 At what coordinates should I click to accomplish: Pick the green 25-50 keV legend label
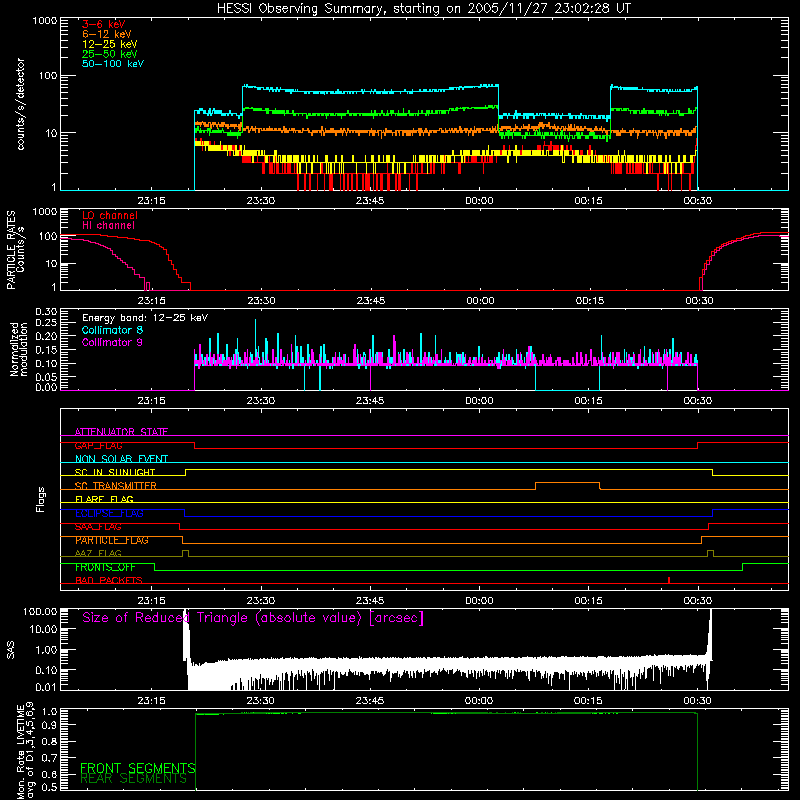pyautogui.click(x=110, y=54)
